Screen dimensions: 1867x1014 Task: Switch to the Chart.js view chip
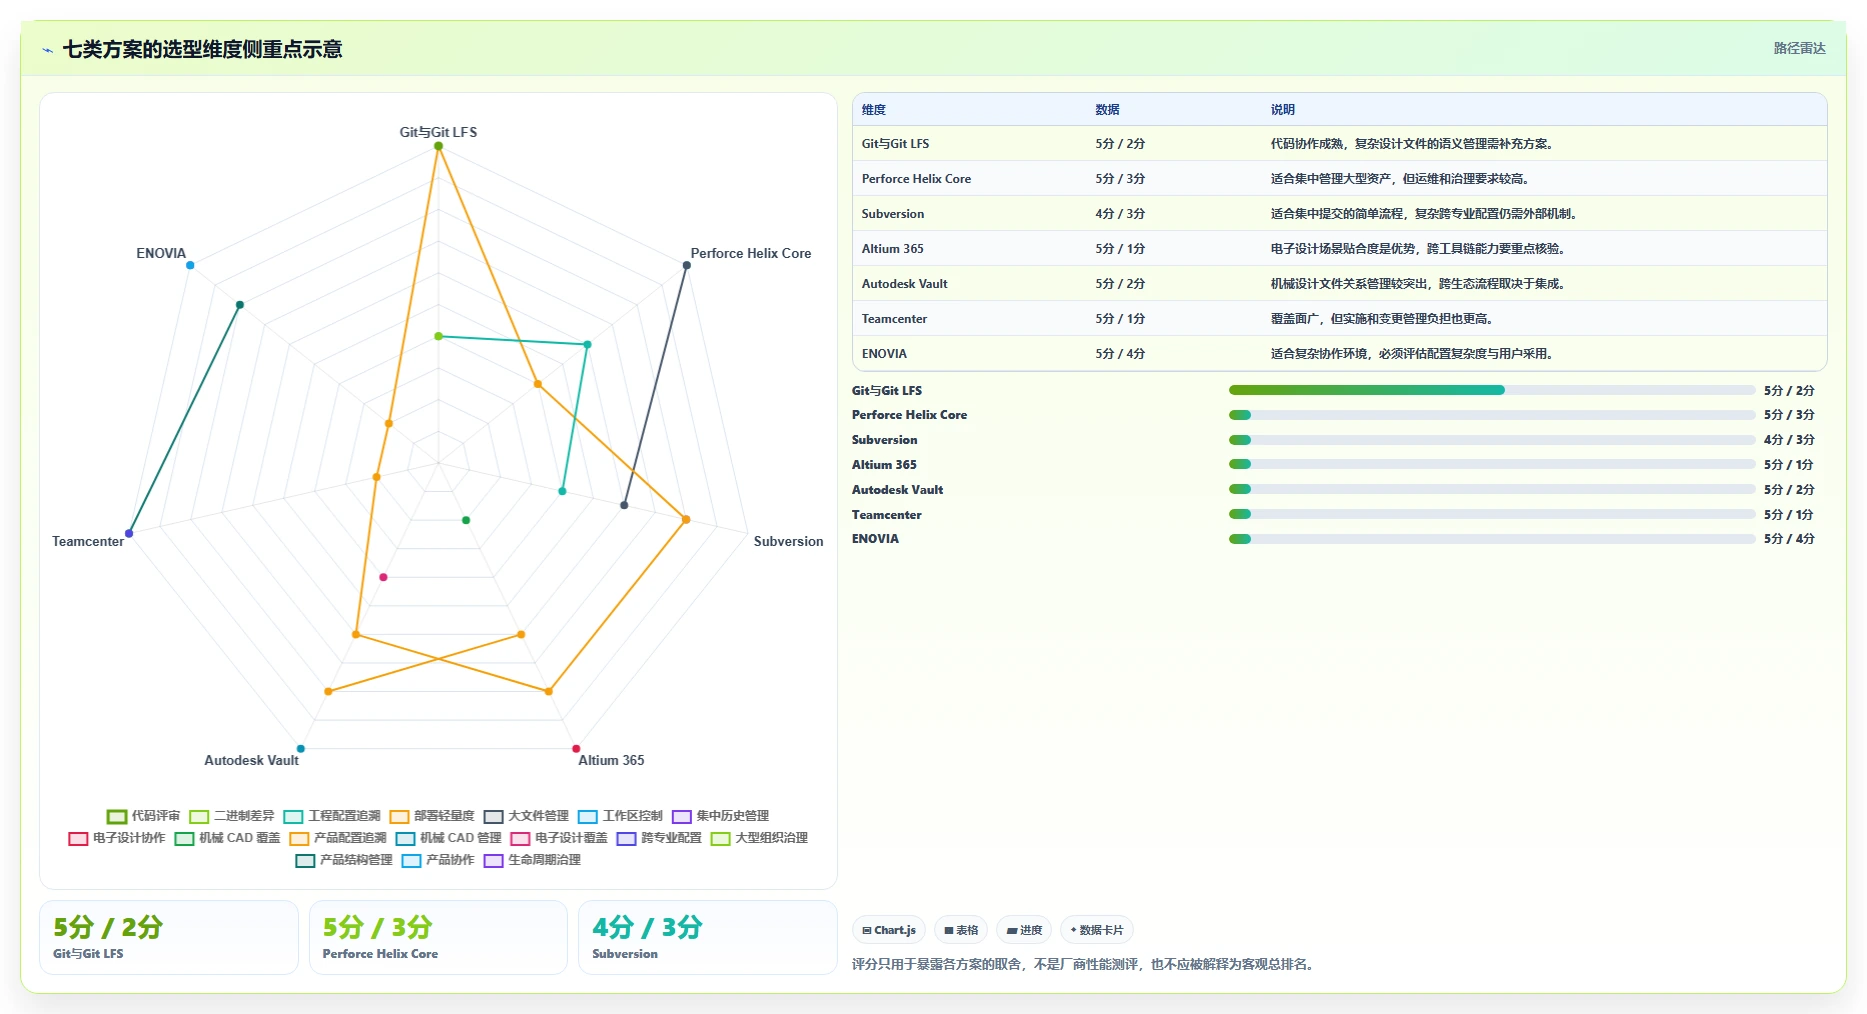pos(889,930)
